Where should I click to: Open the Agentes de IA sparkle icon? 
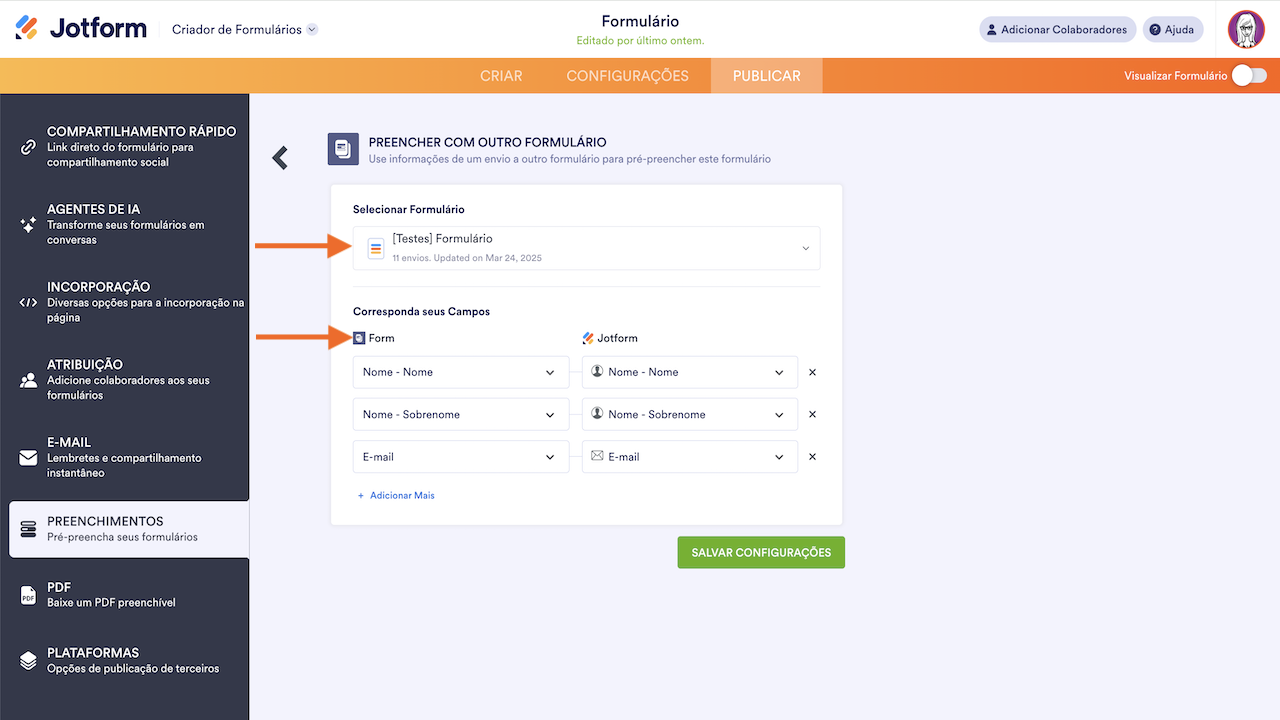coord(28,225)
